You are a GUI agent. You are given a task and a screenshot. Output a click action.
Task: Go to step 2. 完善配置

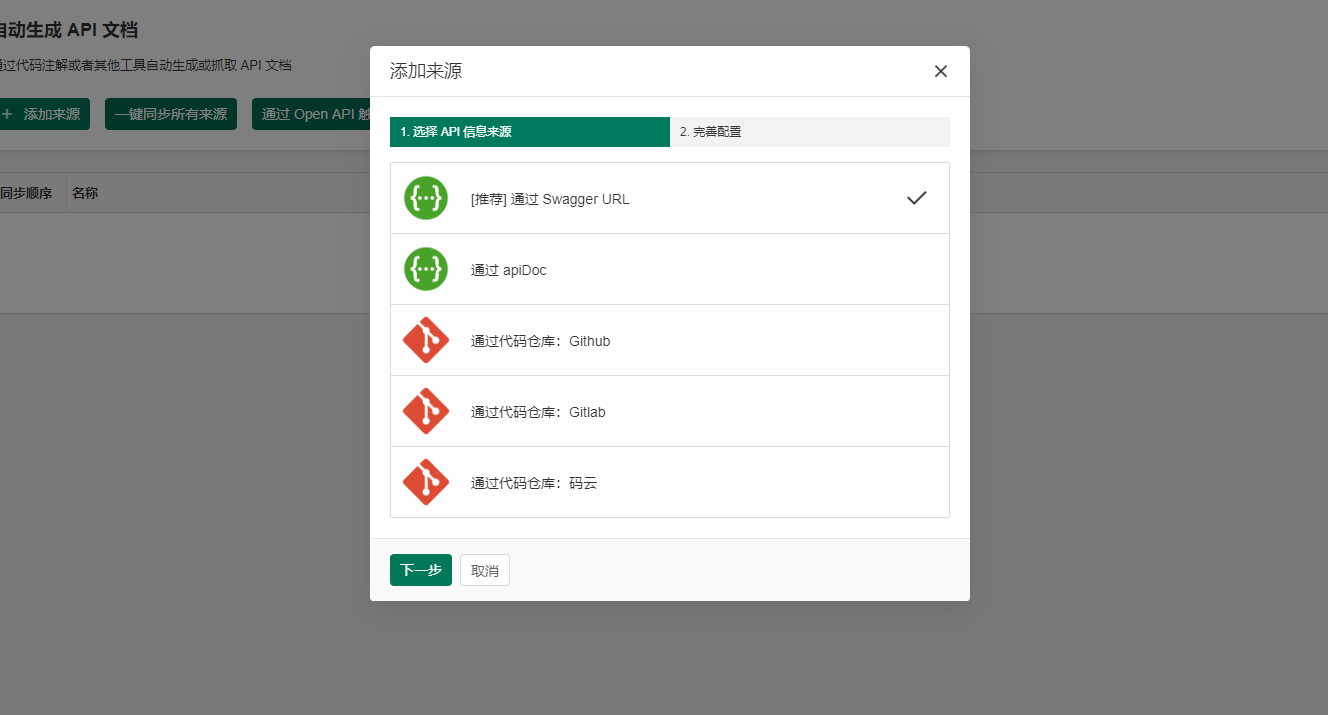pyautogui.click(x=810, y=132)
